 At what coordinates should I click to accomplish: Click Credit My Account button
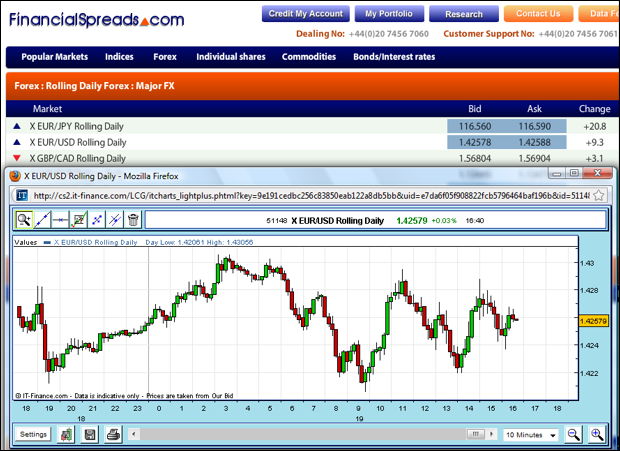point(306,14)
